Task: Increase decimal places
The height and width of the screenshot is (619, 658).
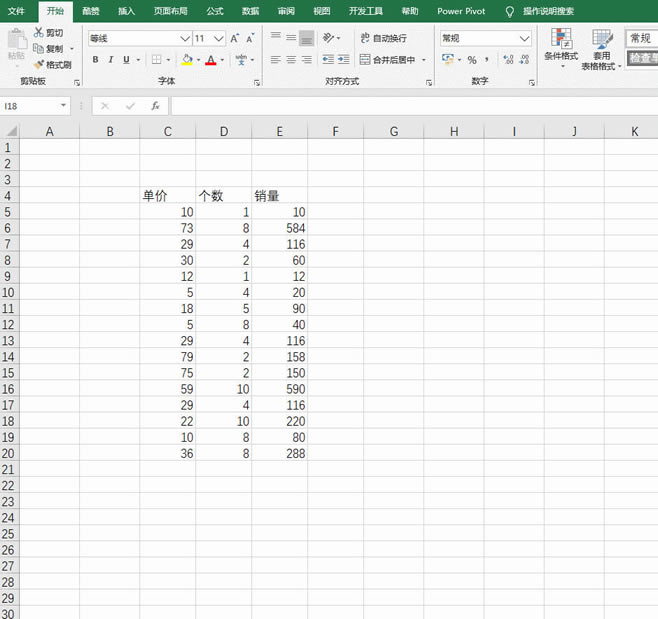Action: click(x=508, y=60)
